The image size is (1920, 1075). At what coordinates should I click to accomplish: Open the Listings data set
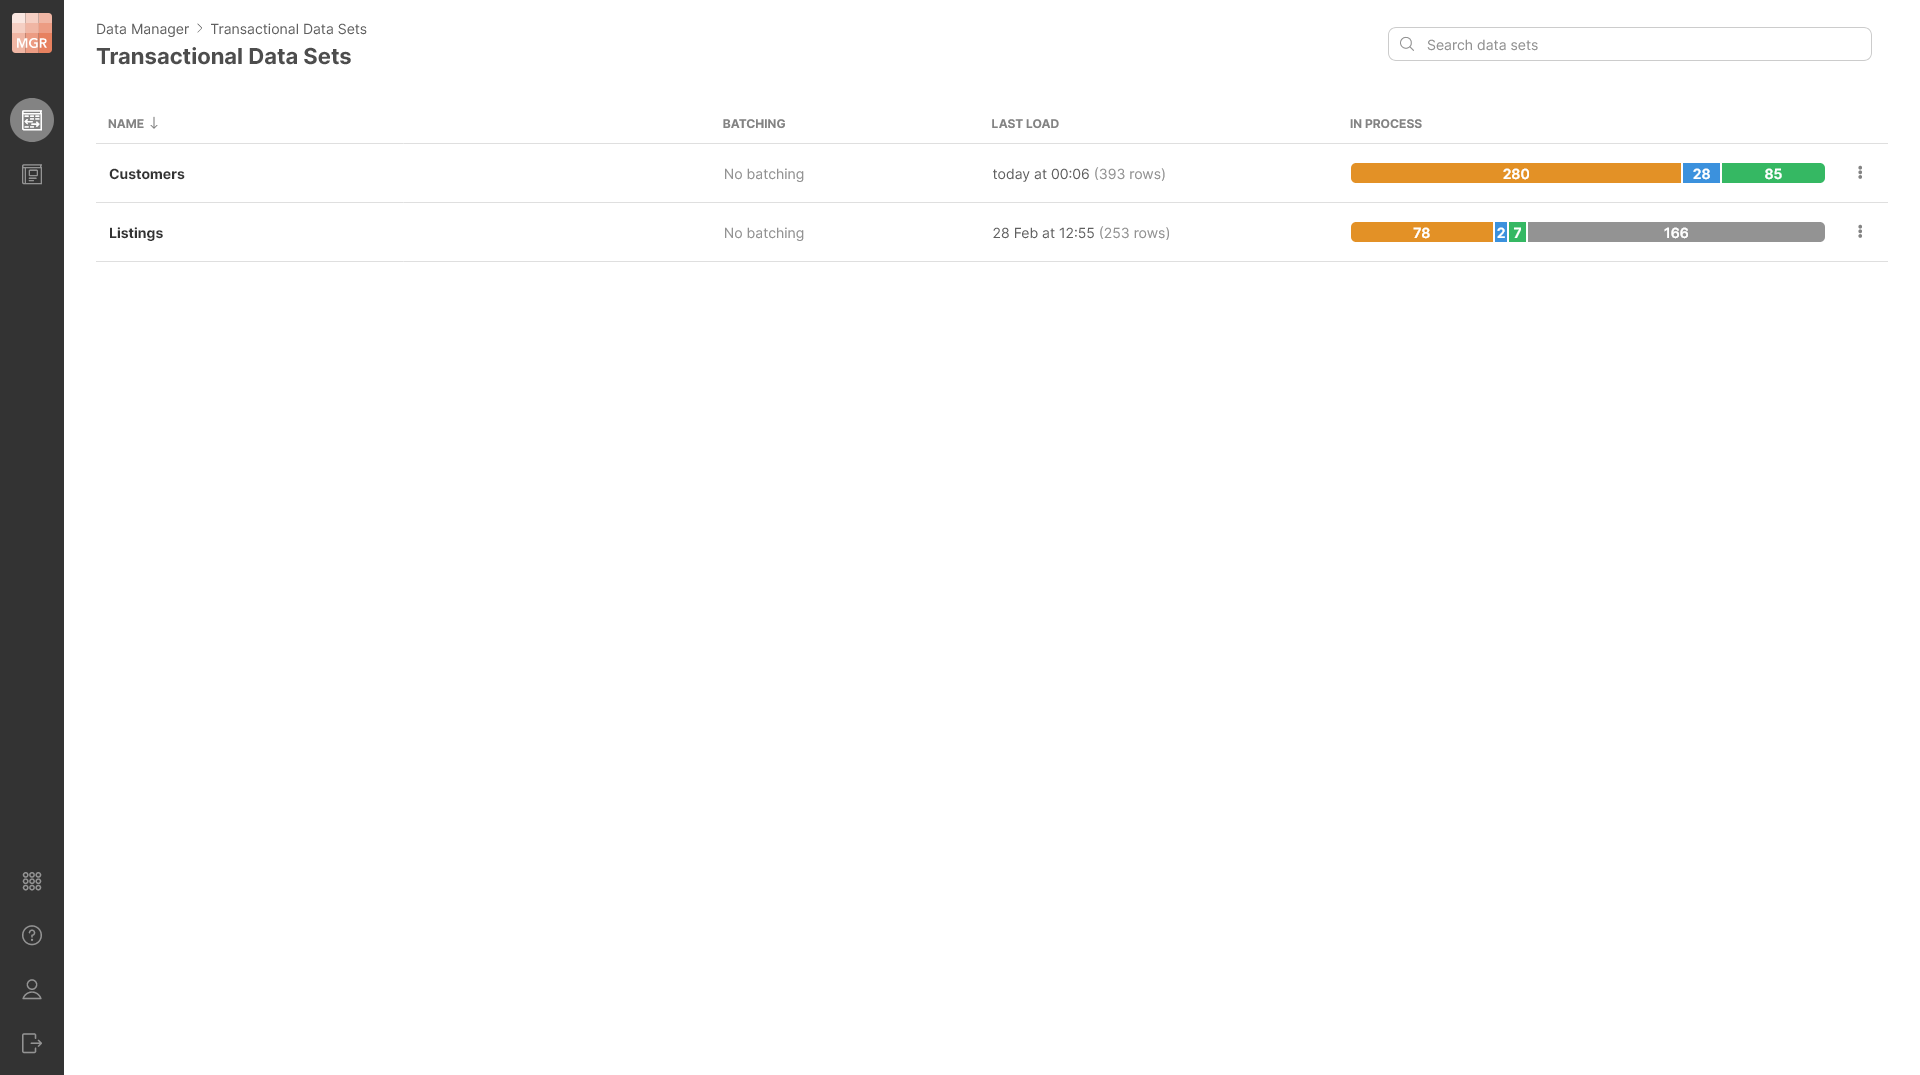tap(135, 232)
